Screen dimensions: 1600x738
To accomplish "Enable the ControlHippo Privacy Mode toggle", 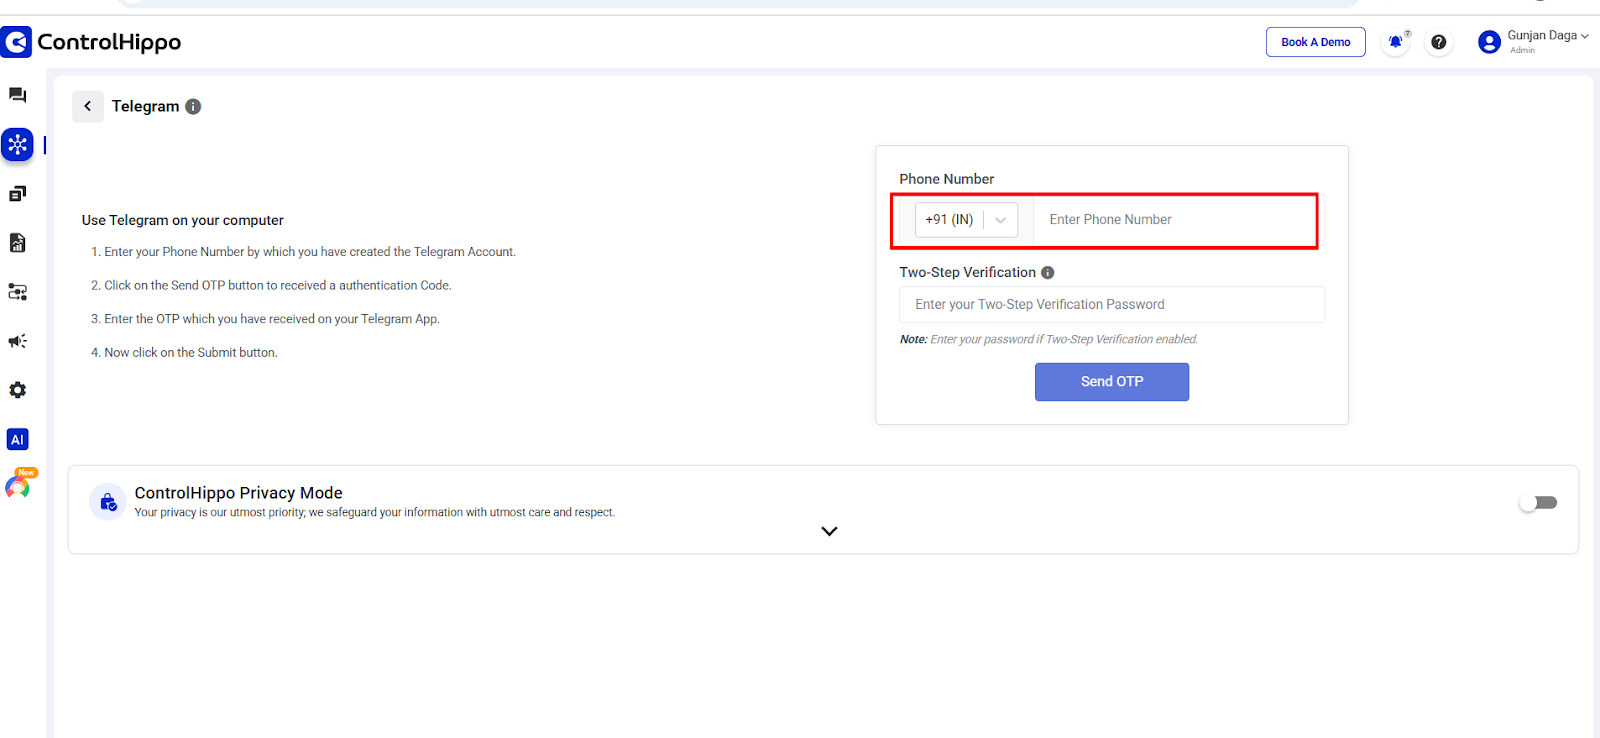I will pyautogui.click(x=1538, y=503).
